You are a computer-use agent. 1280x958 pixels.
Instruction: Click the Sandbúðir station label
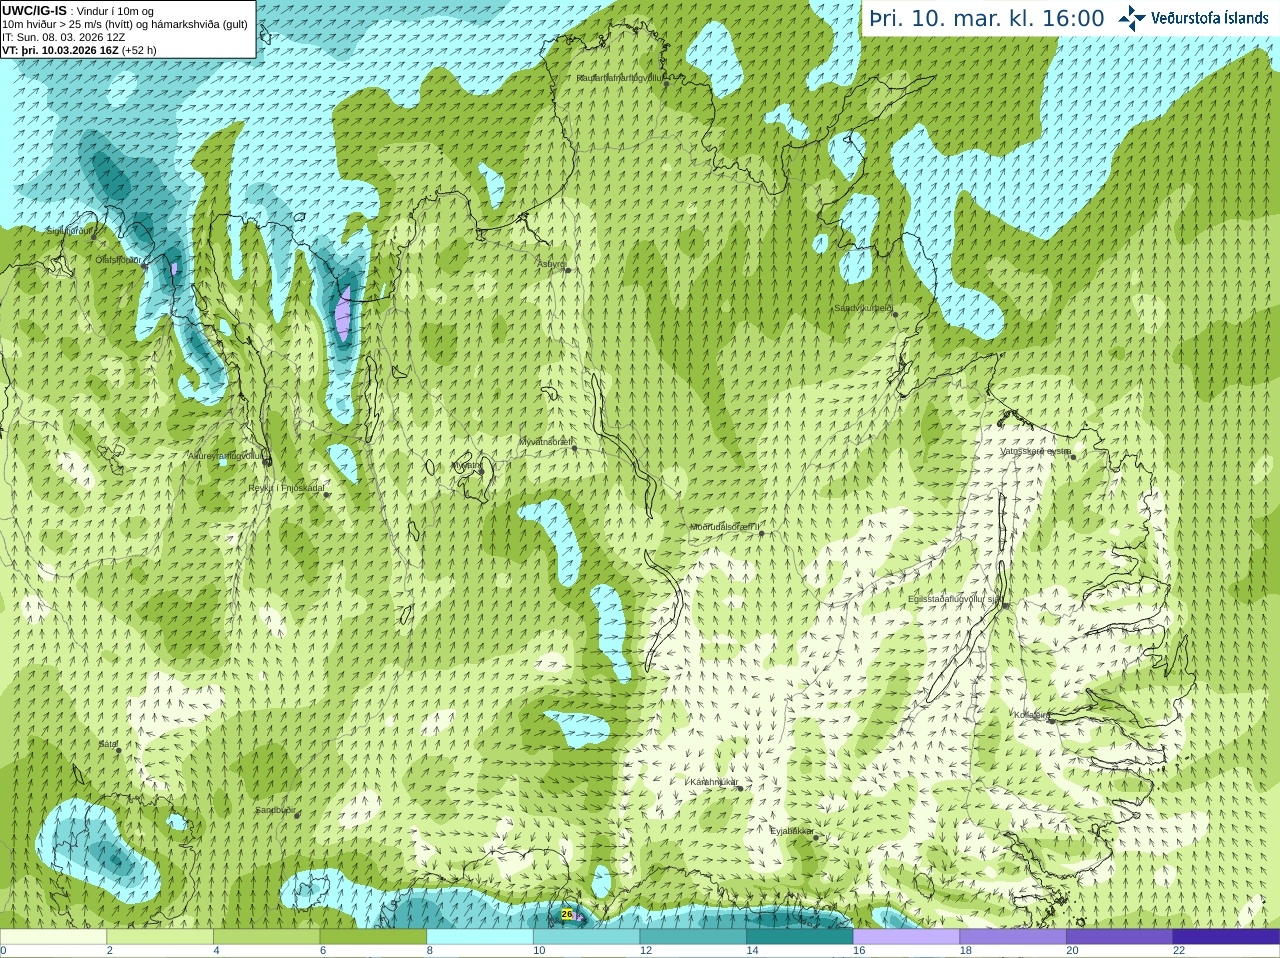click(x=275, y=810)
